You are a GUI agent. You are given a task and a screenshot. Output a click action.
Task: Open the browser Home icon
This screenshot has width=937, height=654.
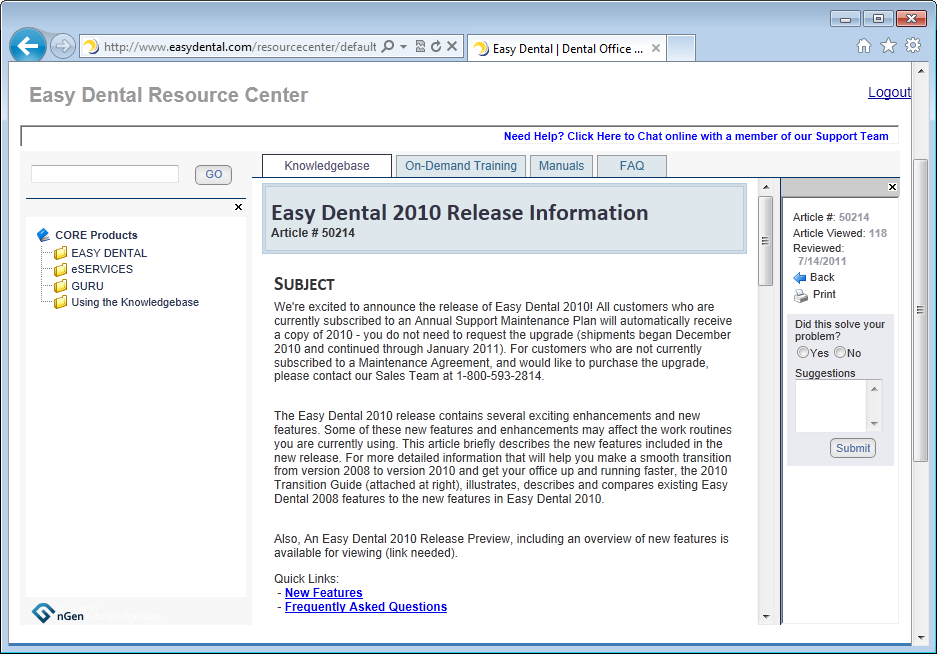[x=863, y=45]
